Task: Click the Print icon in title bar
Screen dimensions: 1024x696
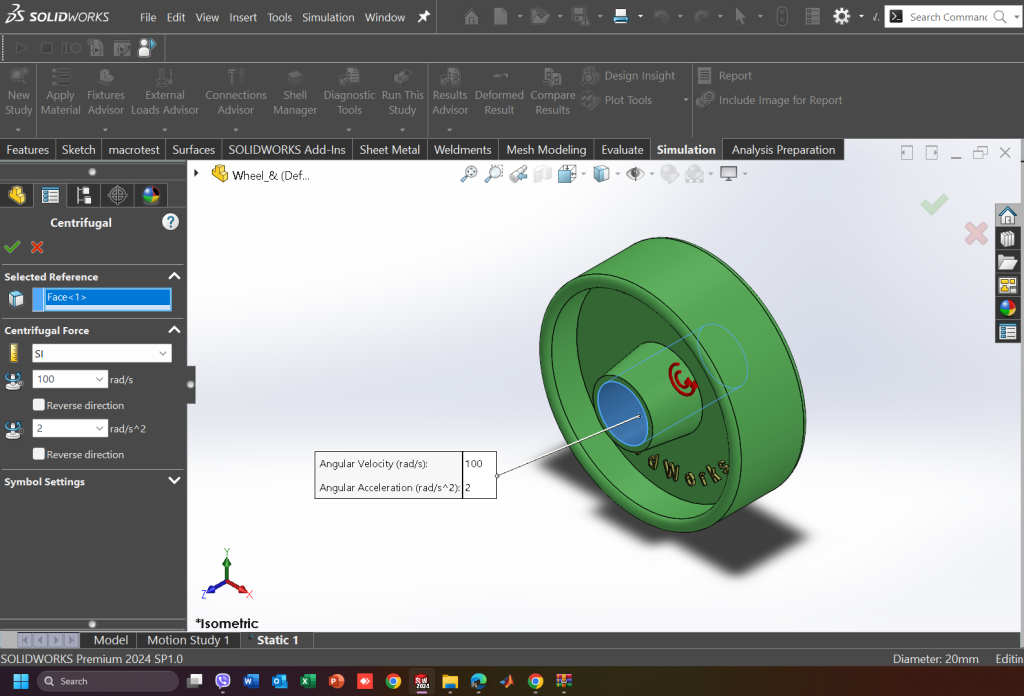Action: point(620,16)
